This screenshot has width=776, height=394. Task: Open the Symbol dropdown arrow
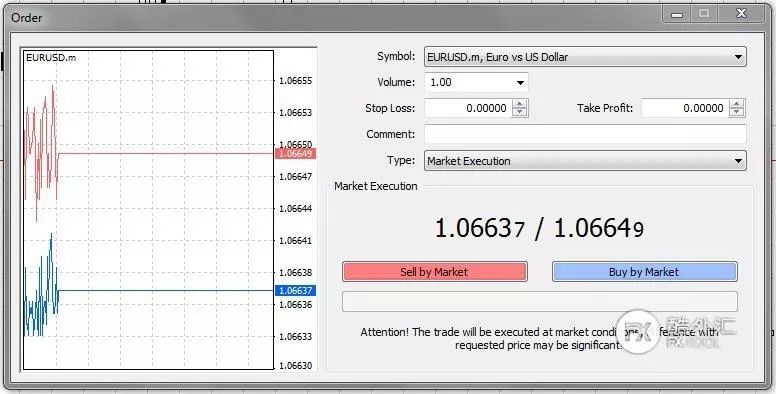[738, 57]
